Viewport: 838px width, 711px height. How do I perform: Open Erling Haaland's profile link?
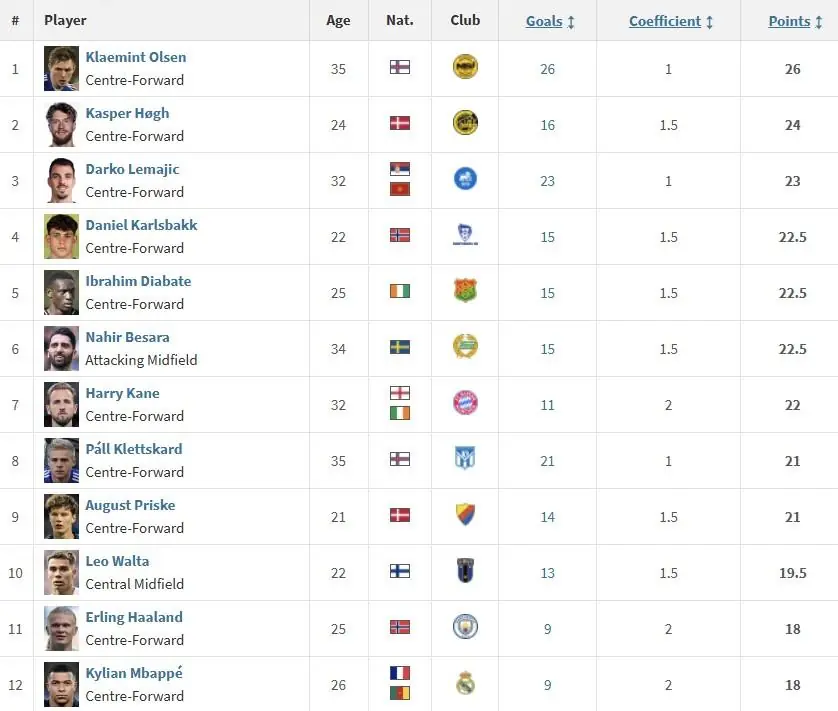pos(134,617)
